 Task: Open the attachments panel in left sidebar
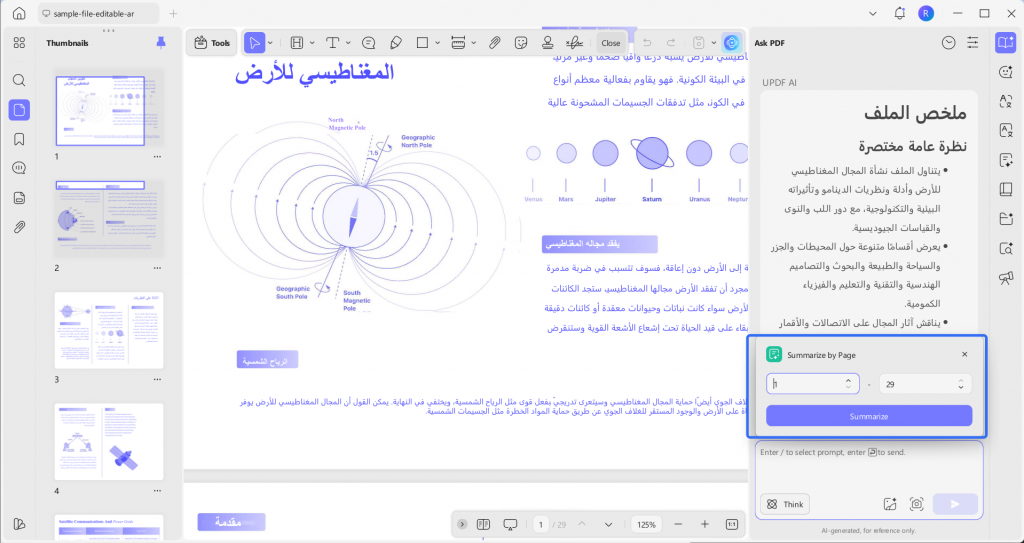pos(19,227)
